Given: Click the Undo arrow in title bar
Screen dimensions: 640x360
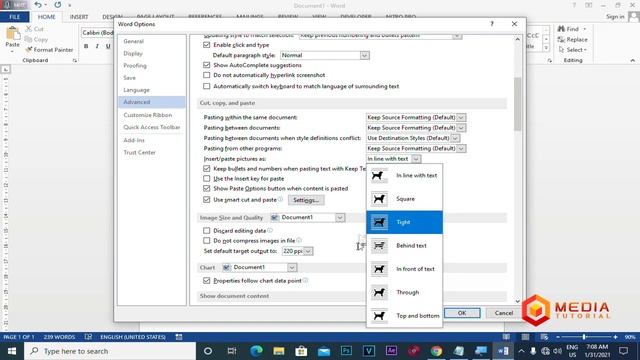Looking at the screenshot, I should click(x=38, y=5).
